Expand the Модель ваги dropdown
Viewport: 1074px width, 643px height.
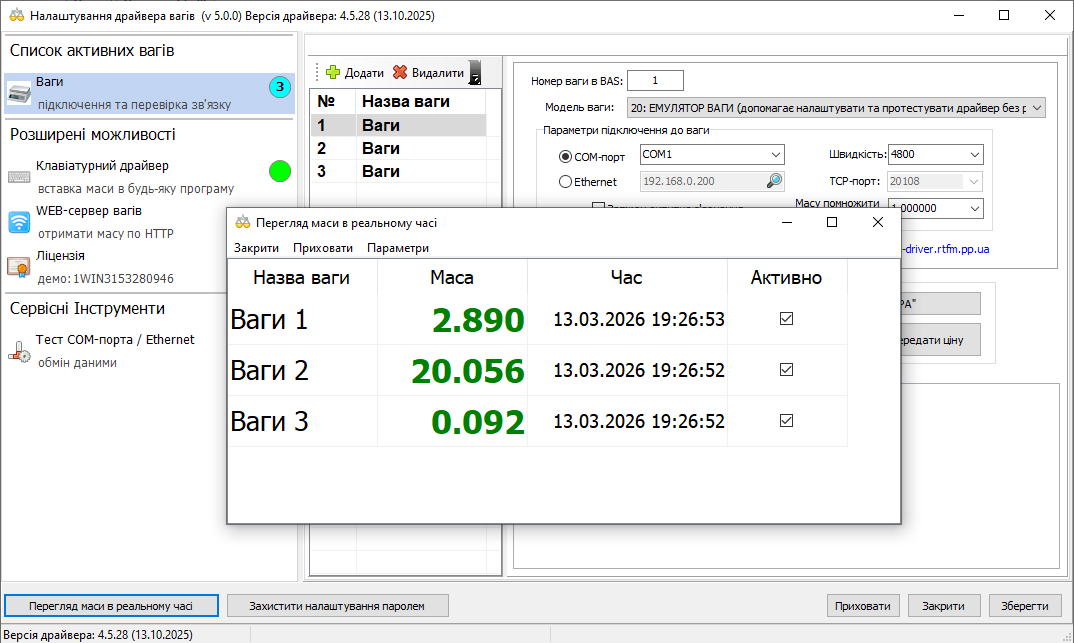[x=1036, y=107]
